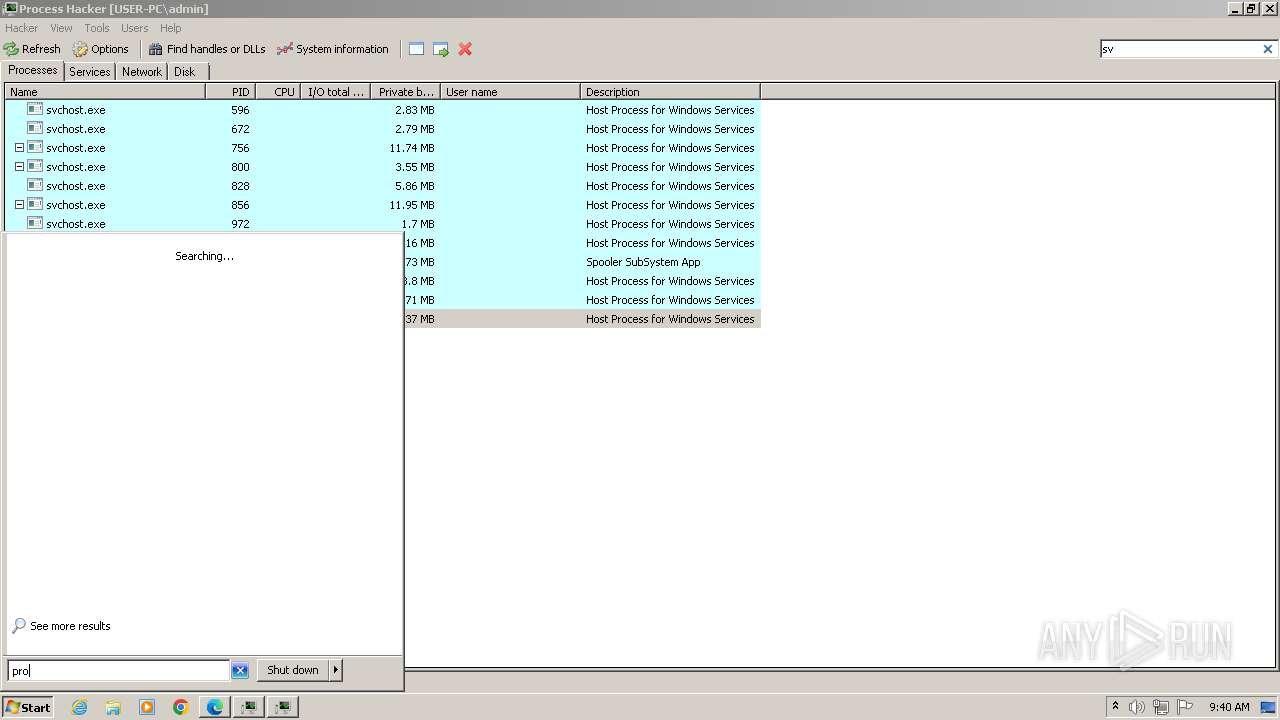Open the Options toolbar button
Screen dimensions: 1280x720
pos(101,49)
